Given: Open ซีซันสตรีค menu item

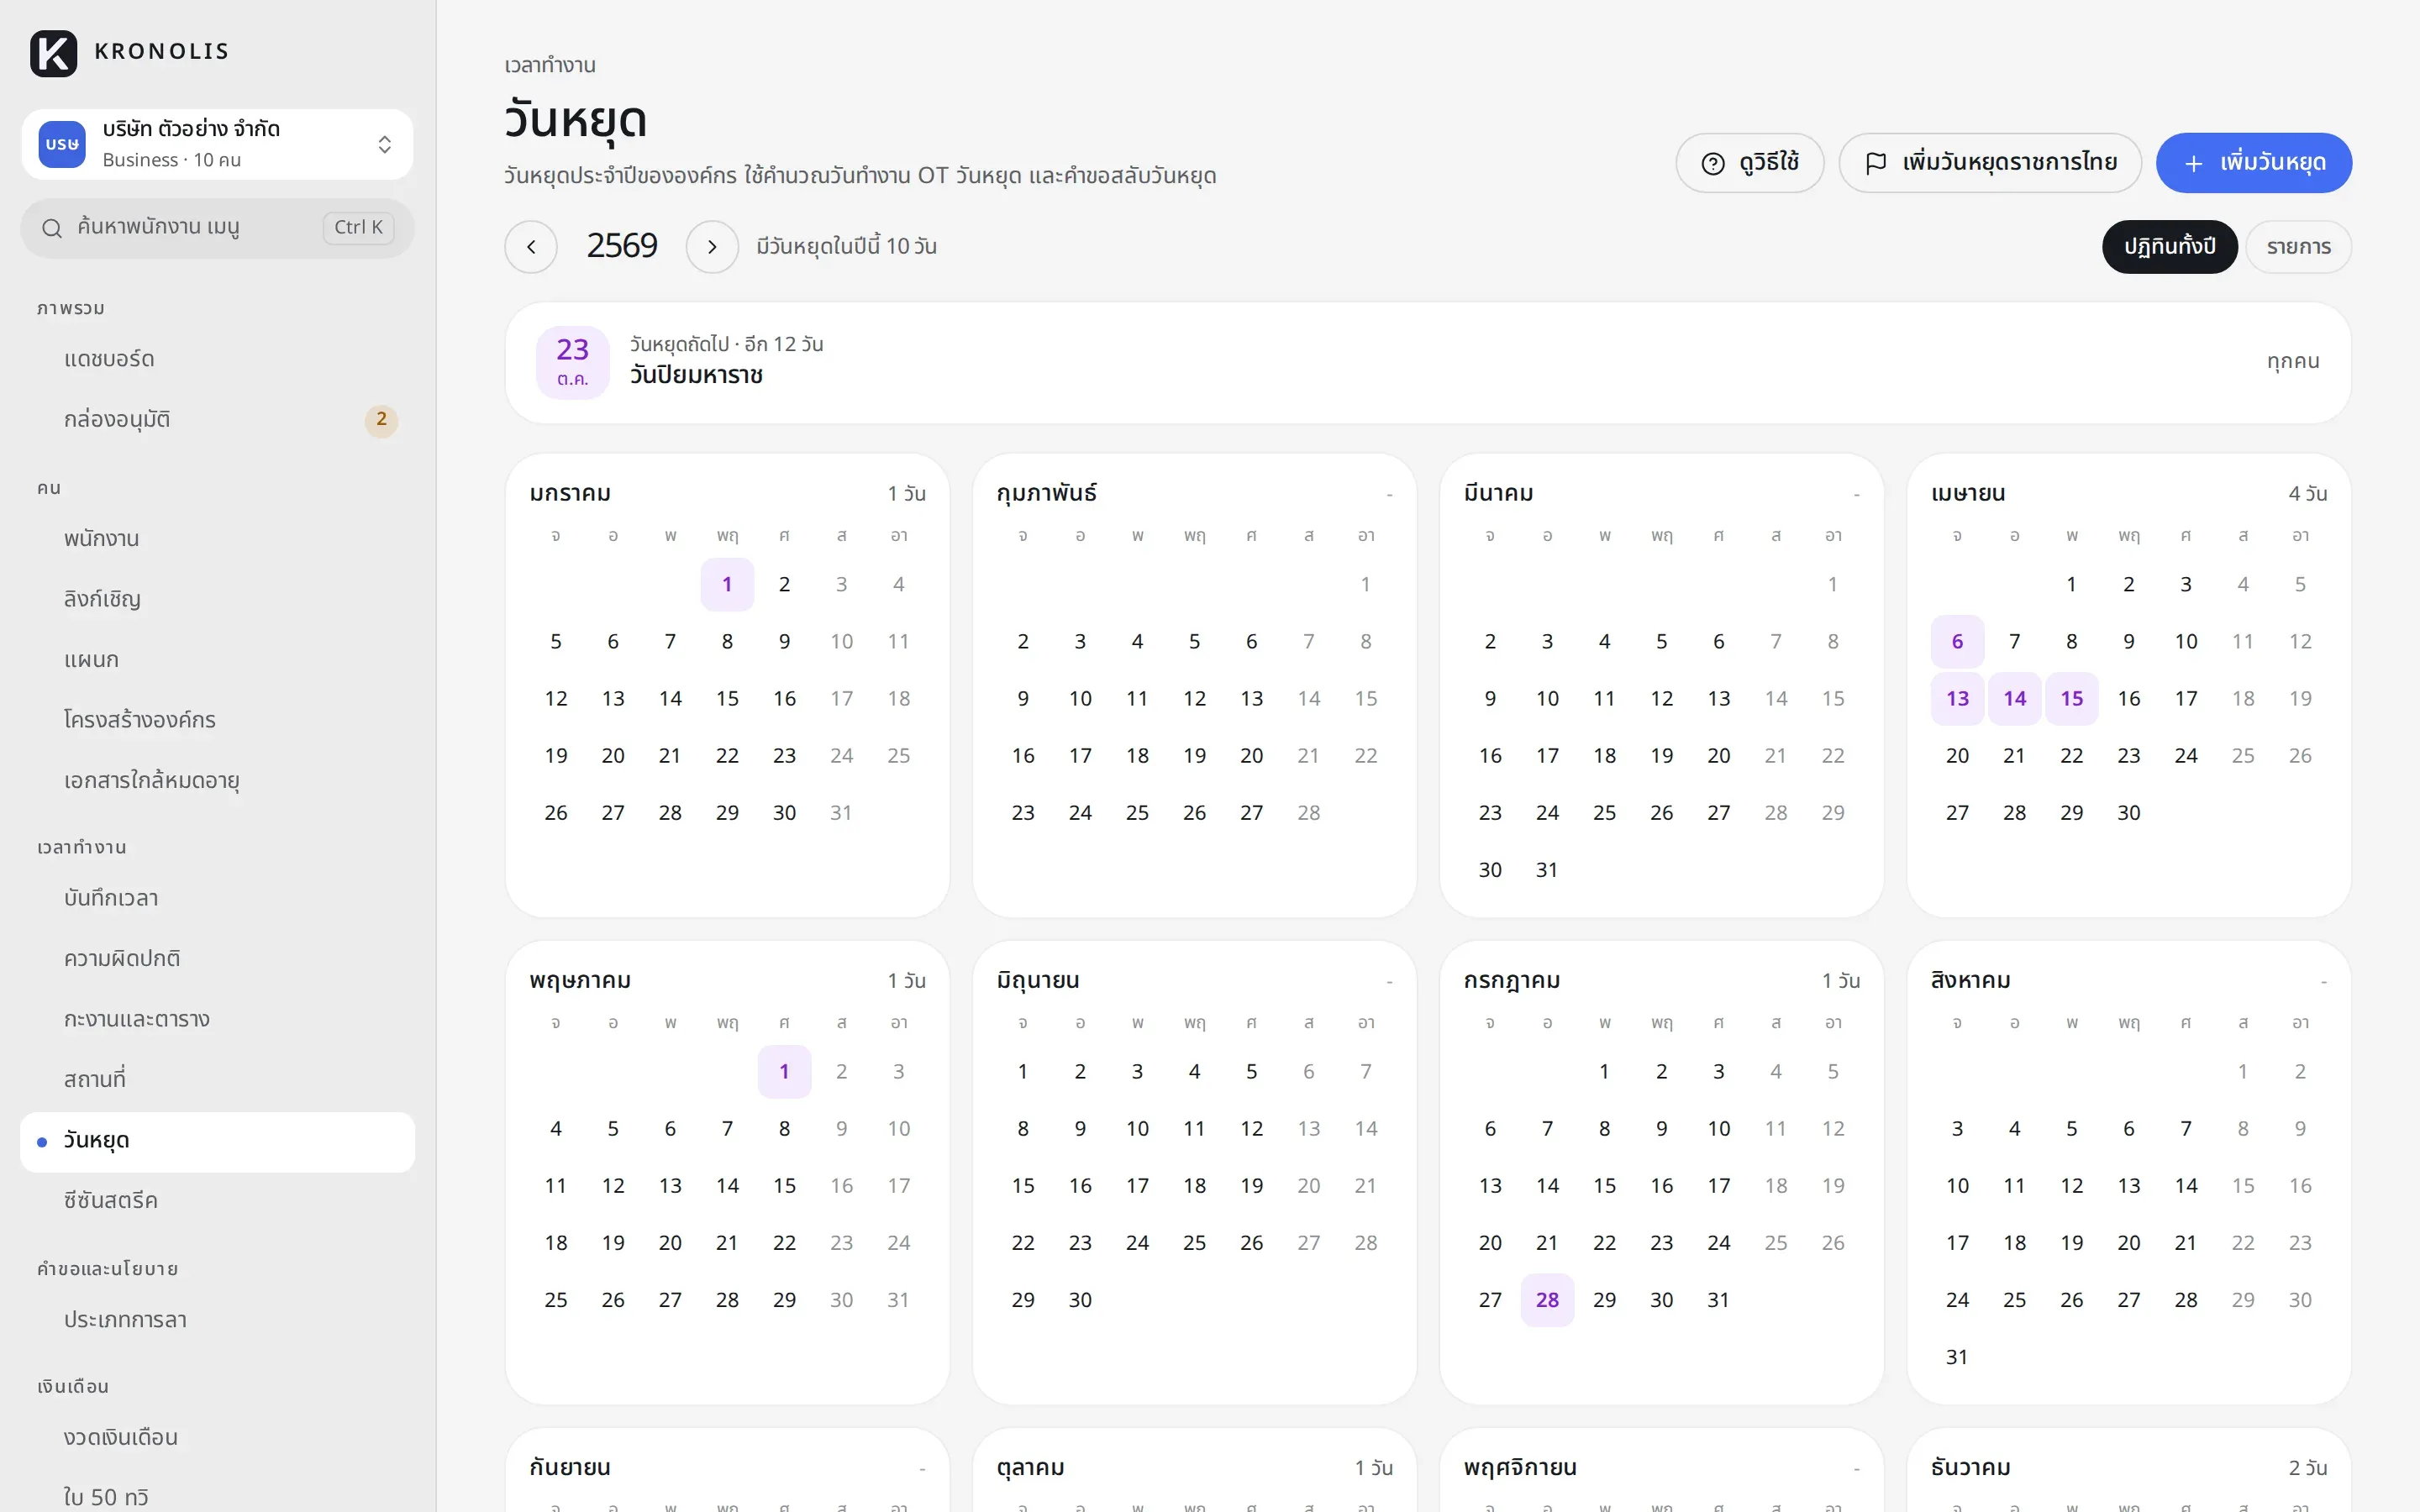Looking at the screenshot, I should [x=217, y=1201].
